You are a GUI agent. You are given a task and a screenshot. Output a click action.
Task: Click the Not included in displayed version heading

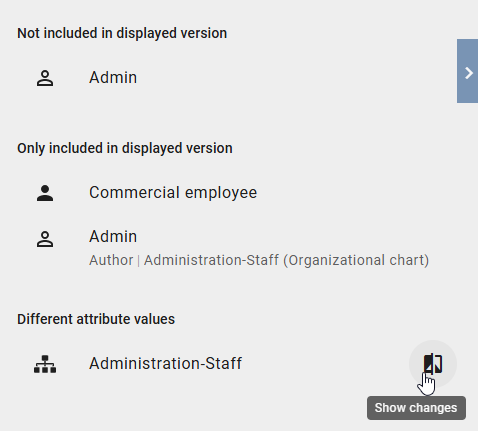click(122, 33)
